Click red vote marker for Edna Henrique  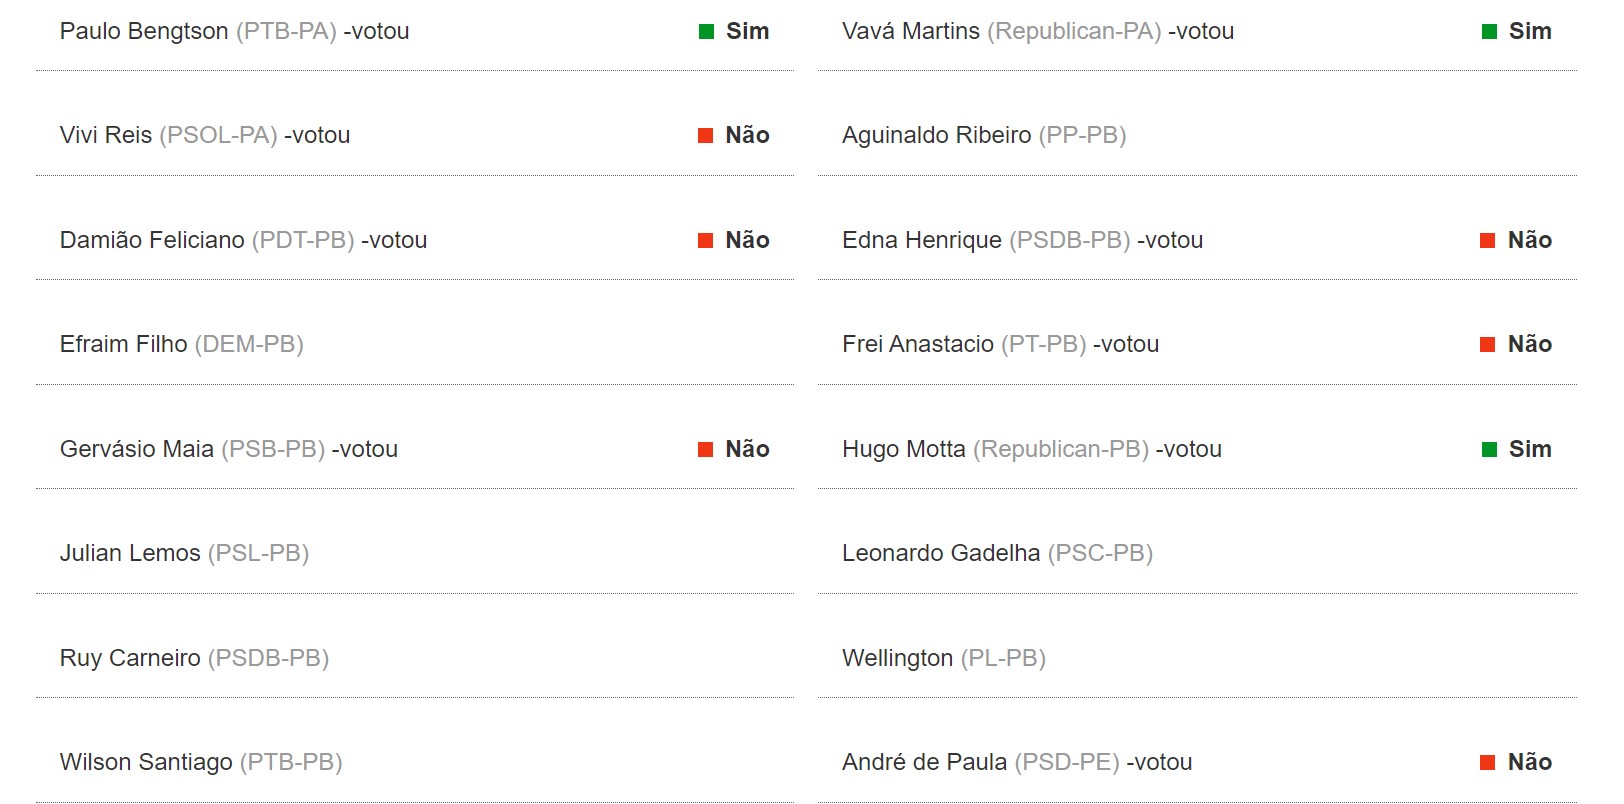1488,241
